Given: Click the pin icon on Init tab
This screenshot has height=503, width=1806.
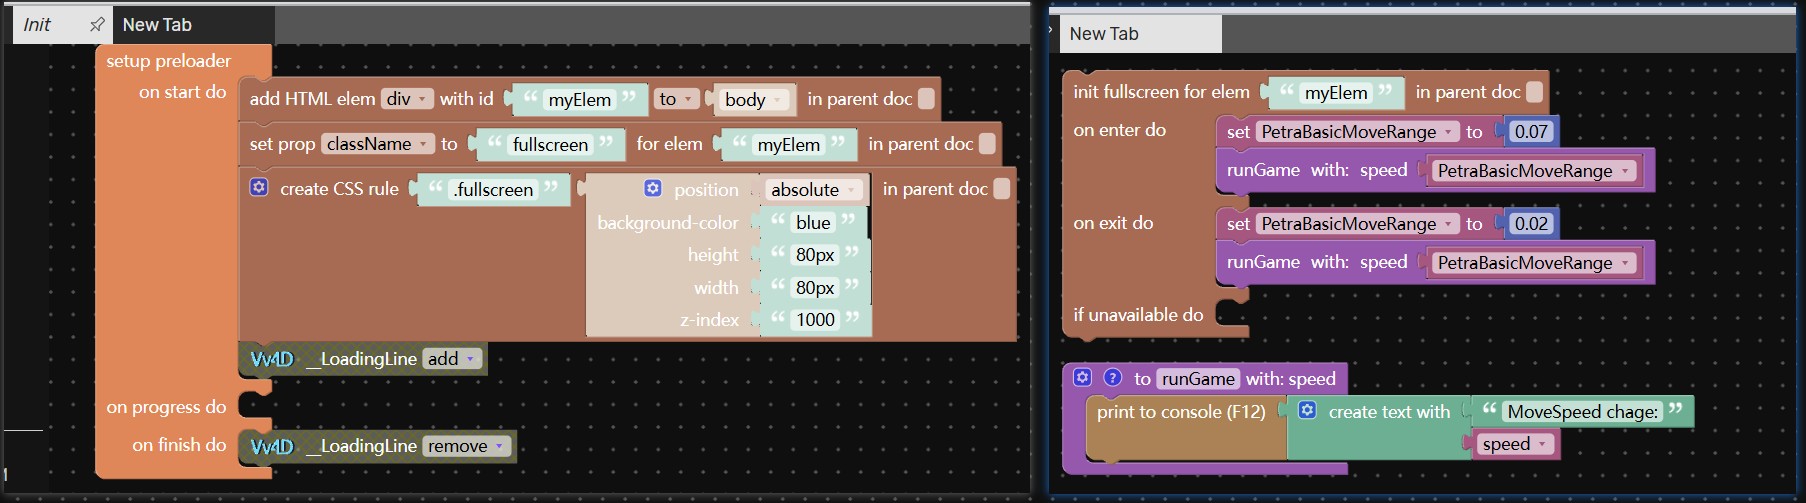Looking at the screenshot, I should pyautogui.click(x=96, y=25).
